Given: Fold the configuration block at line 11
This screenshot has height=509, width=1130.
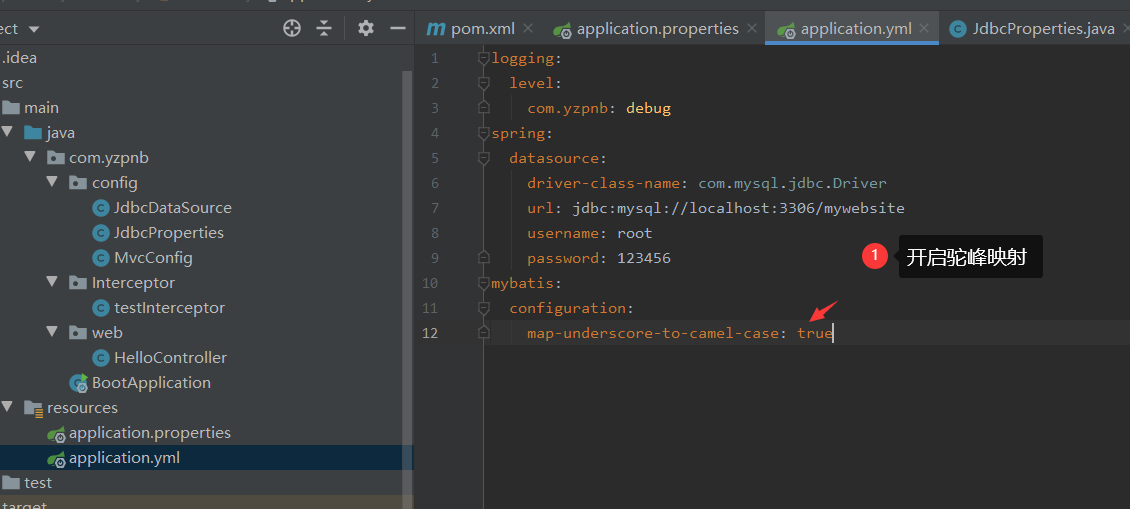Looking at the screenshot, I should (x=484, y=309).
